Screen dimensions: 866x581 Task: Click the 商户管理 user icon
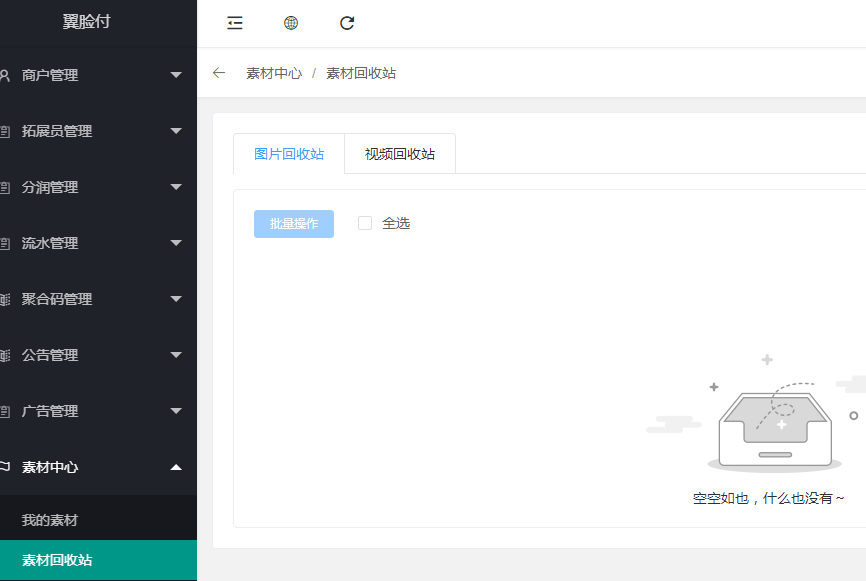pos(5,75)
